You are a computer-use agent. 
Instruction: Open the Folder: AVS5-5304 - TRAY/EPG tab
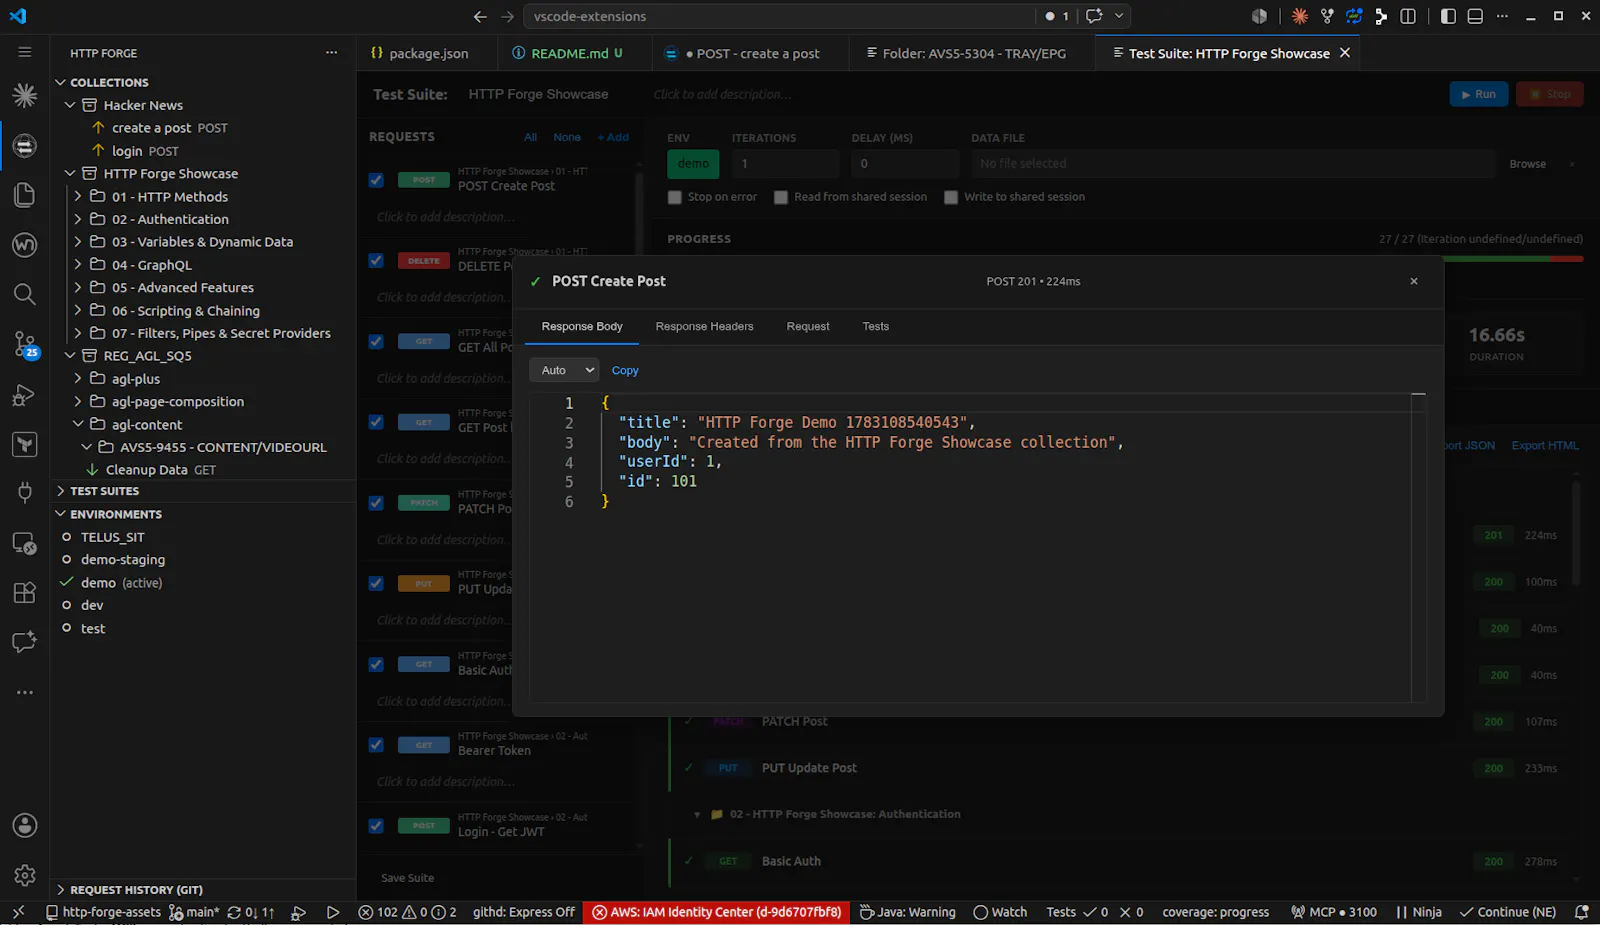(x=973, y=53)
